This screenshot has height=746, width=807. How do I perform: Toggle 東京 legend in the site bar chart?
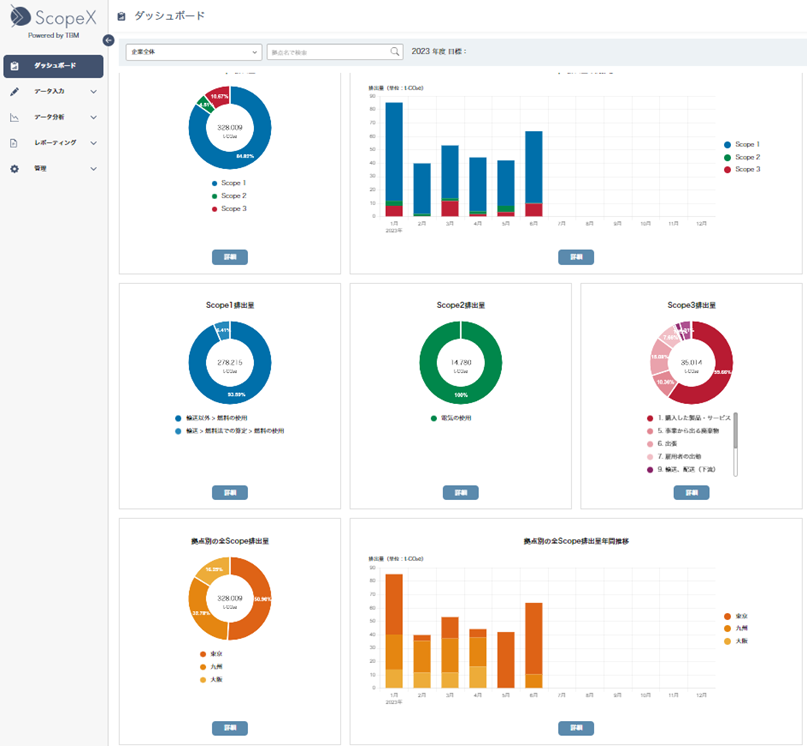[741, 615]
